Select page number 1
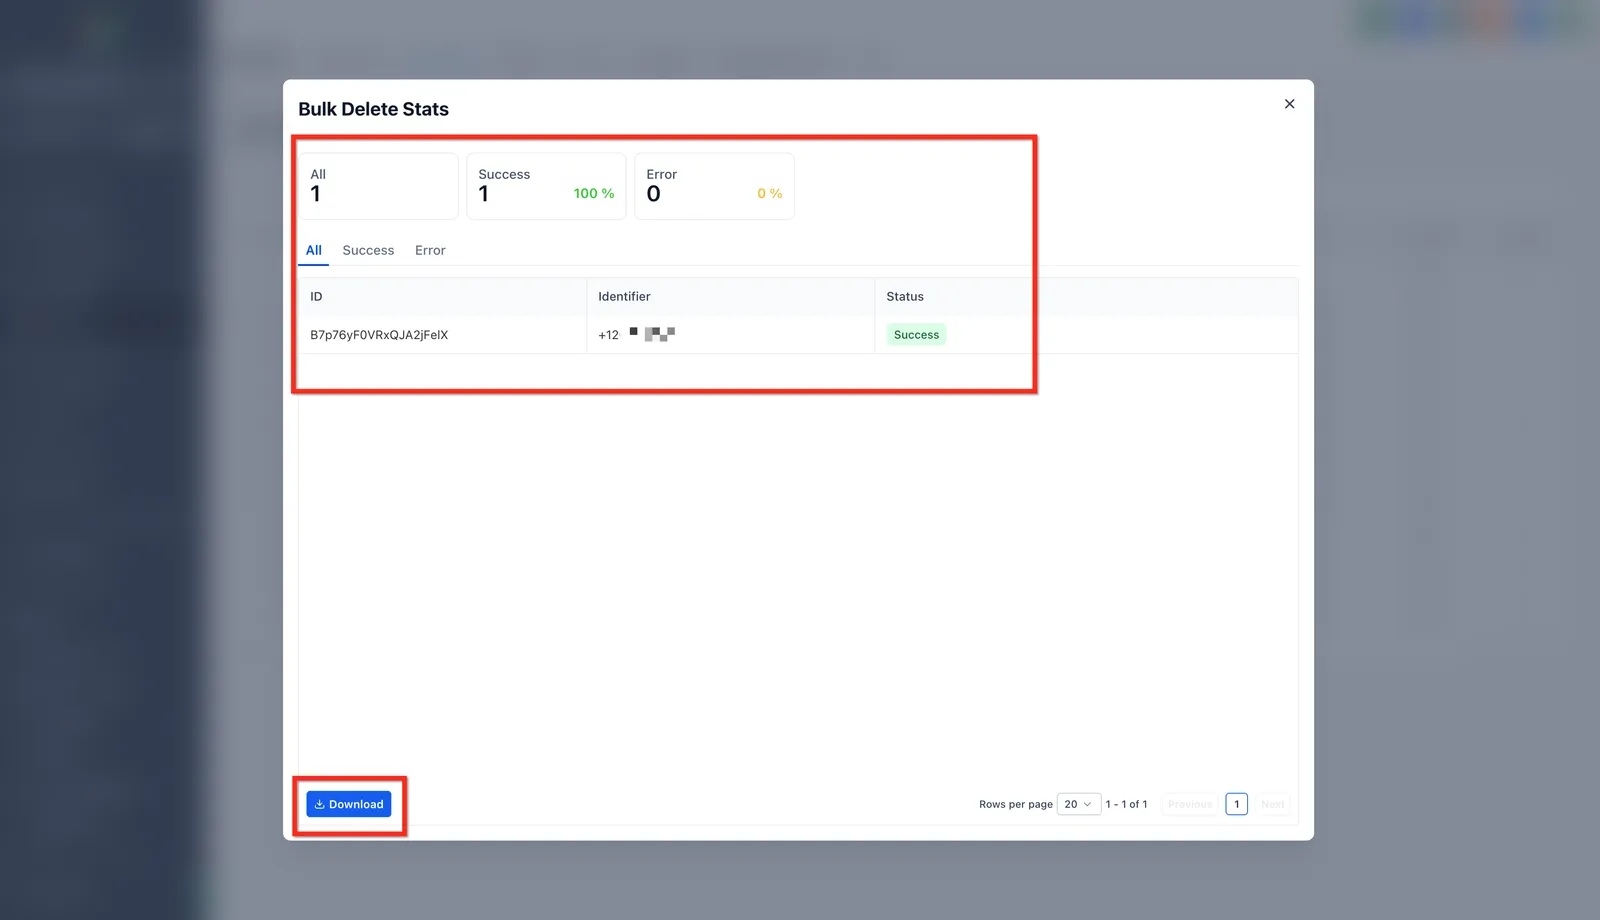This screenshot has height=920, width=1600. pyautogui.click(x=1236, y=804)
